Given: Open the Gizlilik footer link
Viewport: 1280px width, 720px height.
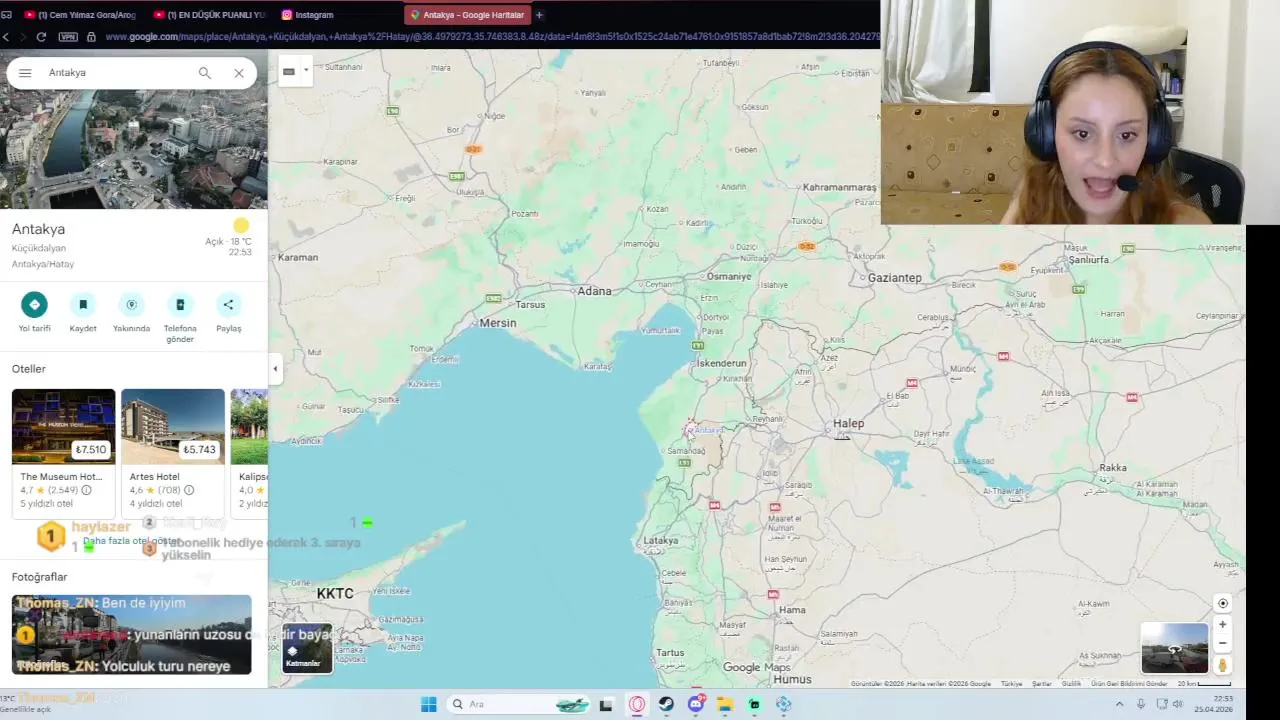Looking at the screenshot, I should click(x=1071, y=684).
